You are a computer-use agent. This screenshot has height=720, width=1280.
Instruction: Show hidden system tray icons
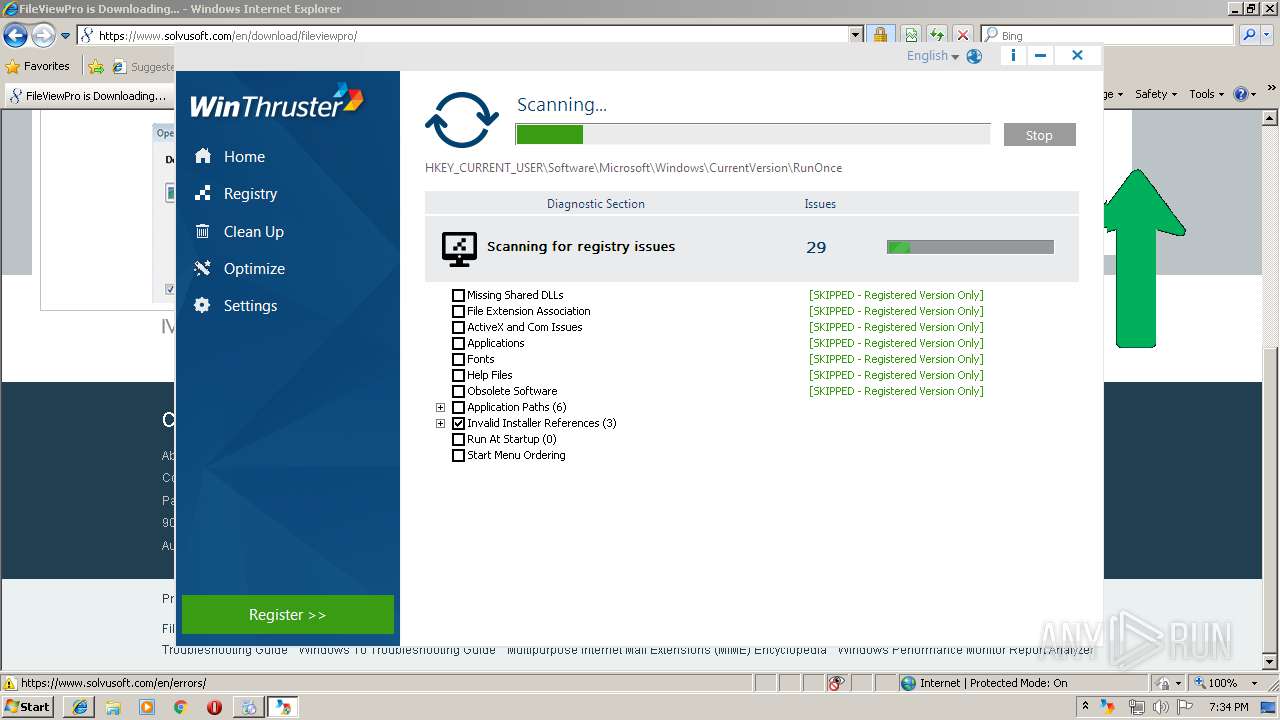point(1086,707)
